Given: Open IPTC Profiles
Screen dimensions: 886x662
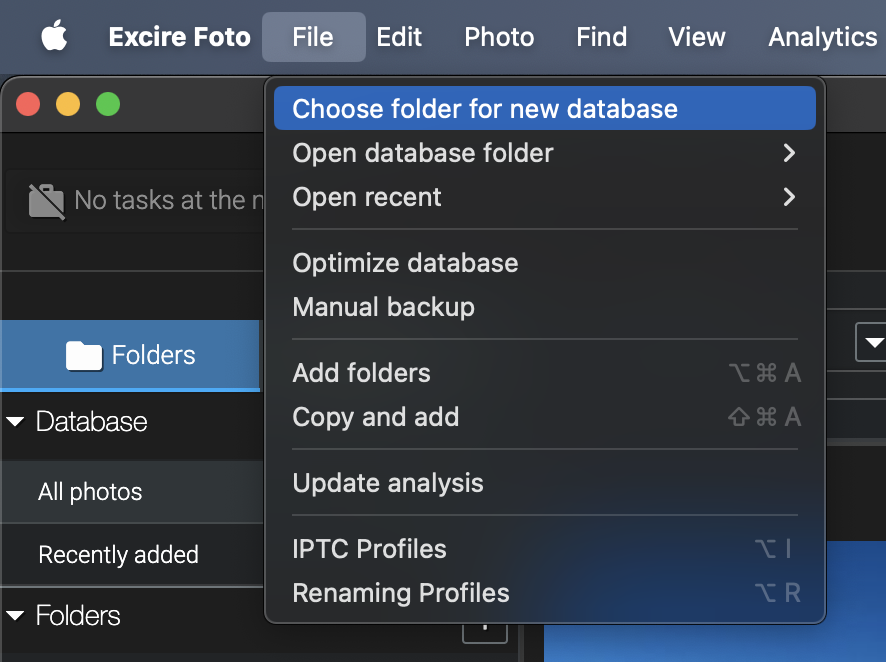Looking at the screenshot, I should click(545, 549).
